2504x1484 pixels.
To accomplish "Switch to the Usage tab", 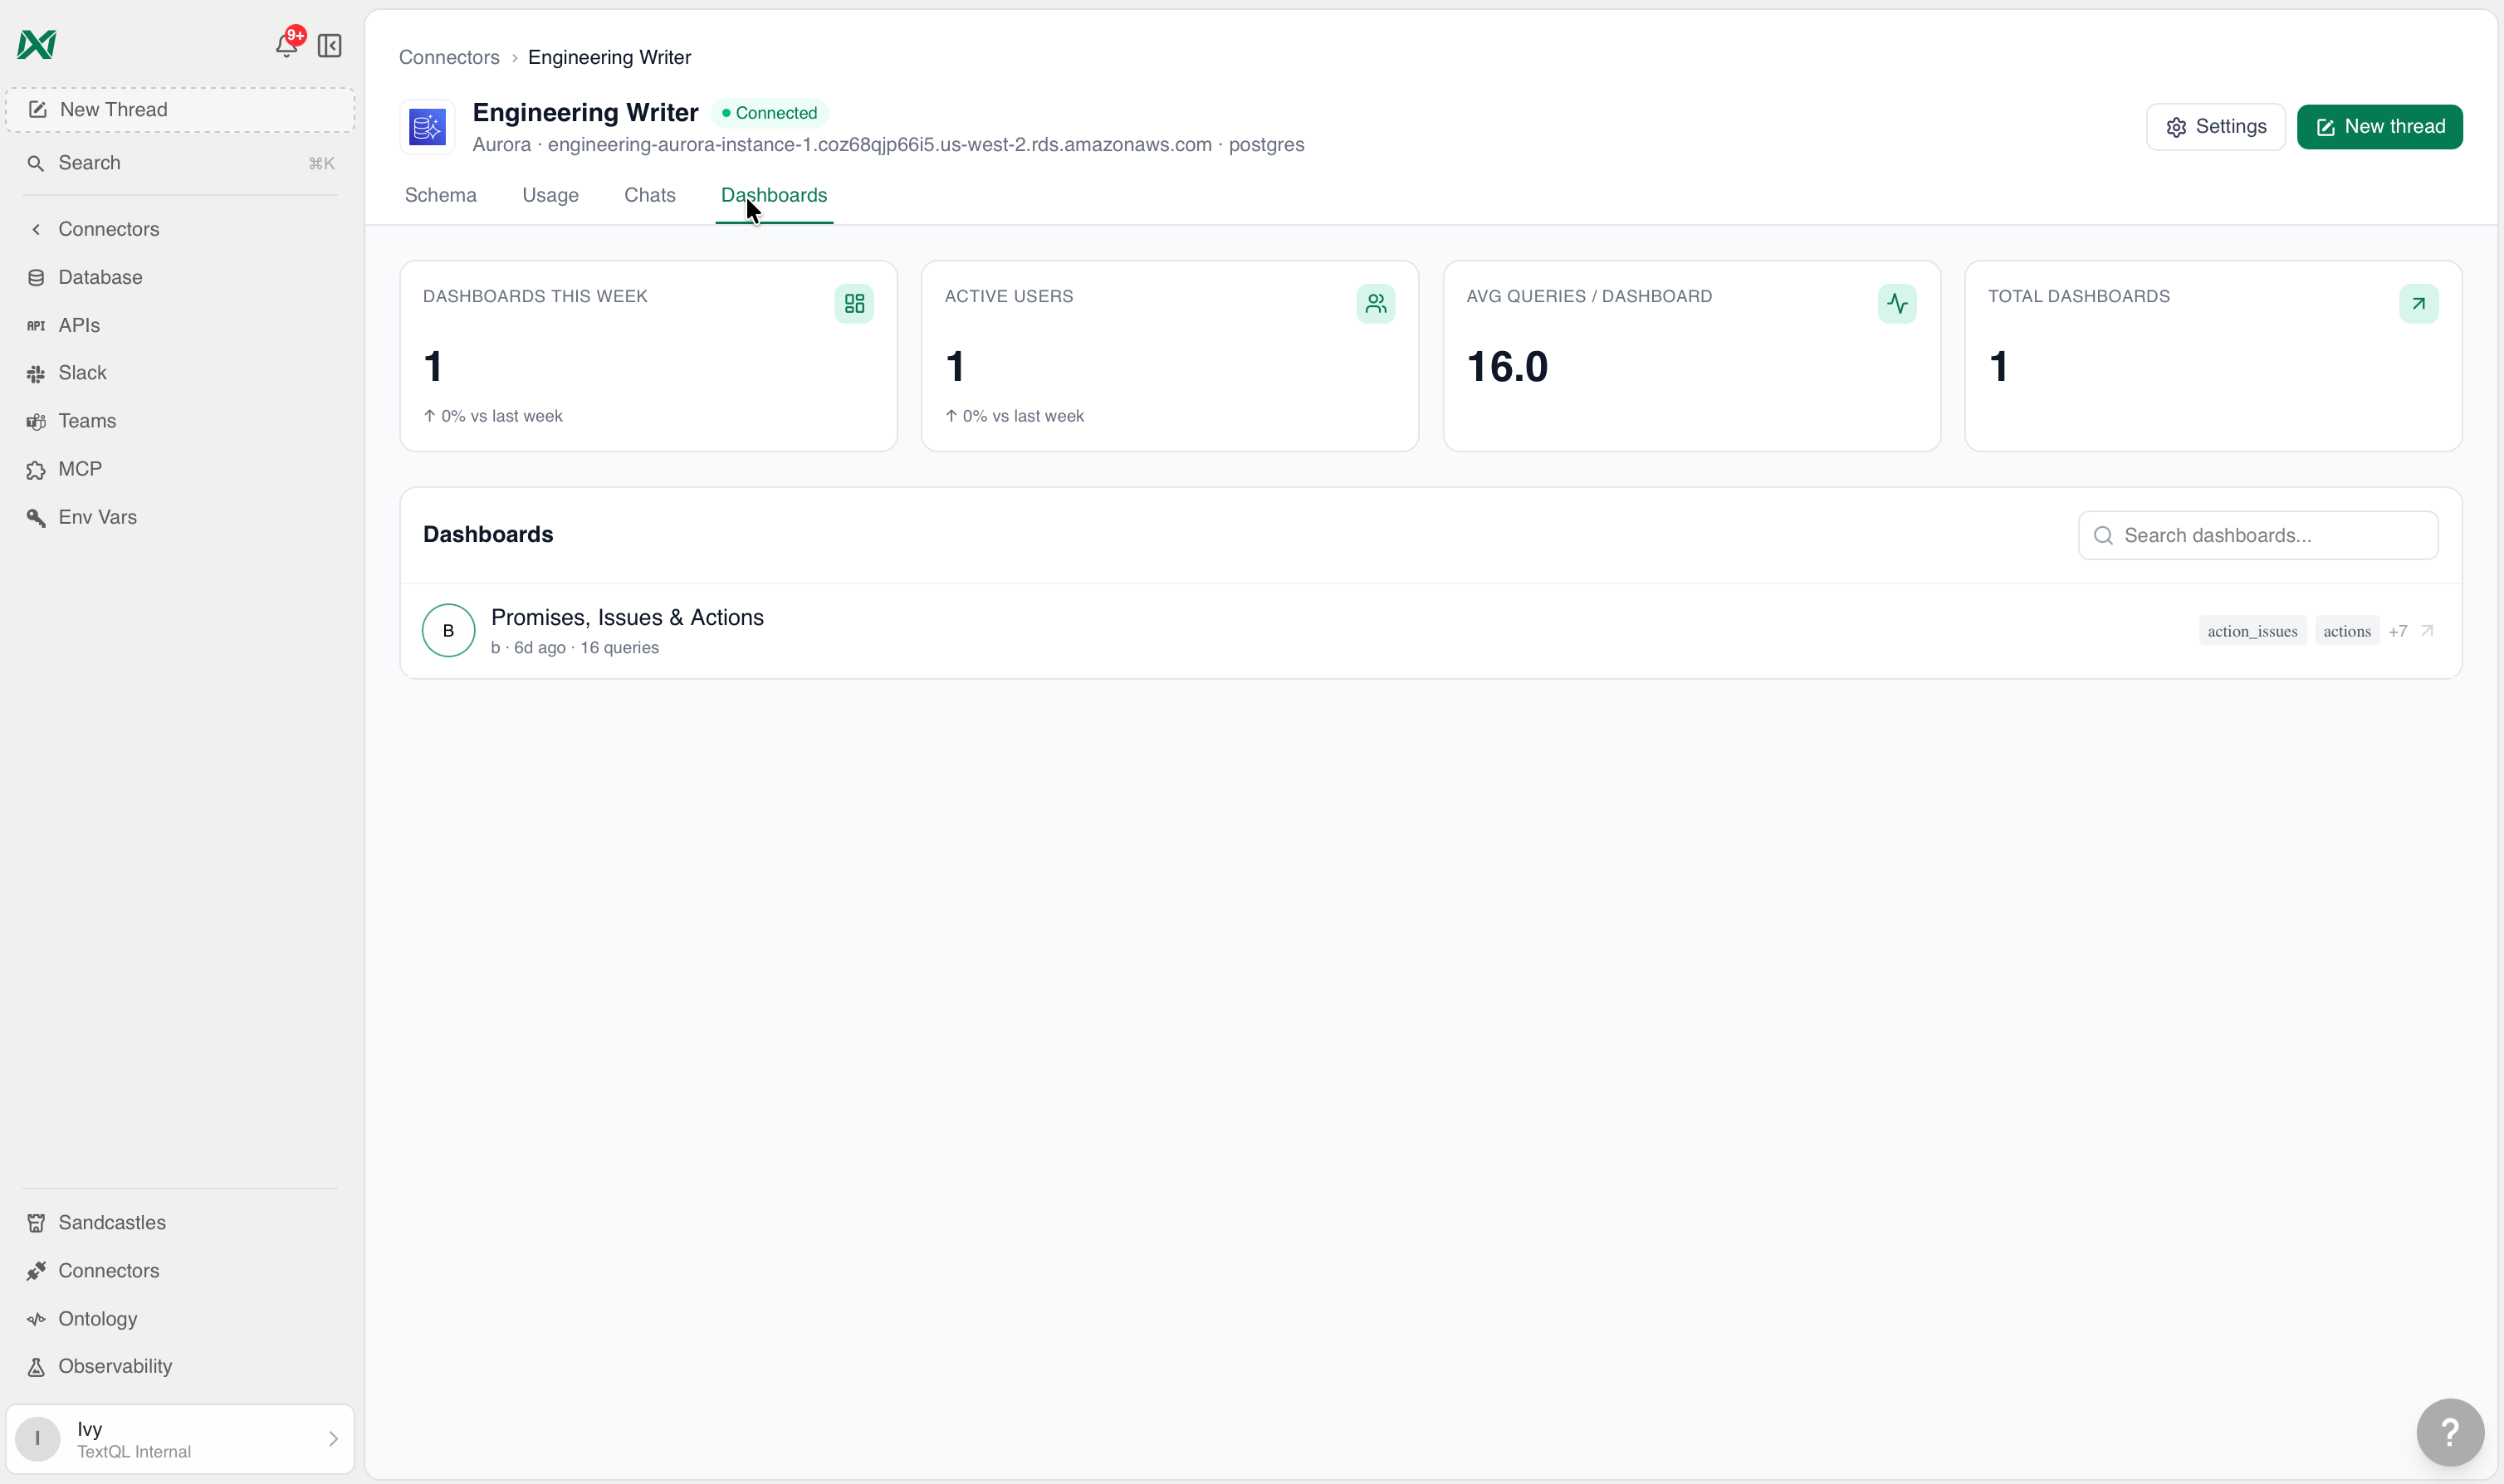I will (x=550, y=195).
